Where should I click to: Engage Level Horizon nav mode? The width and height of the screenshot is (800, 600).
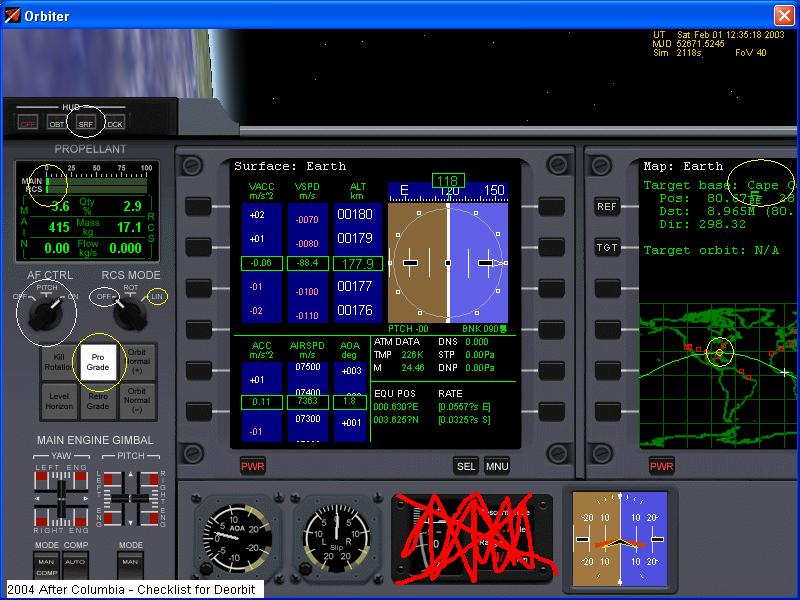(x=59, y=401)
